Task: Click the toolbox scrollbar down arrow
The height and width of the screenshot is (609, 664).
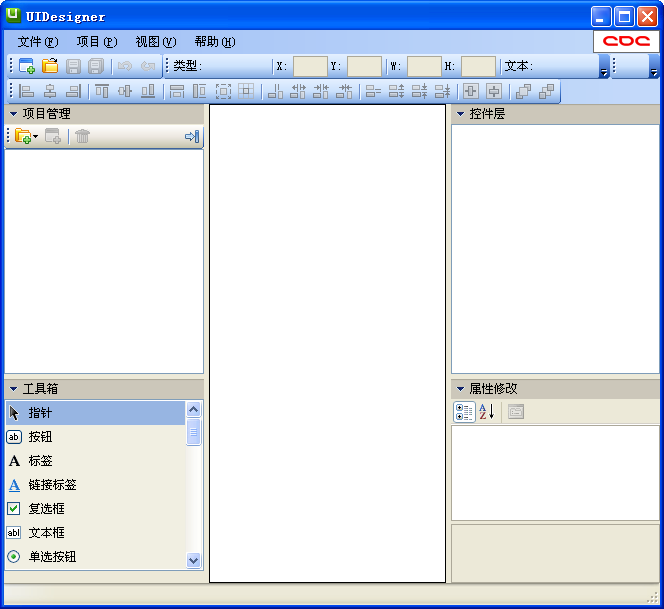Action: click(194, 561)
